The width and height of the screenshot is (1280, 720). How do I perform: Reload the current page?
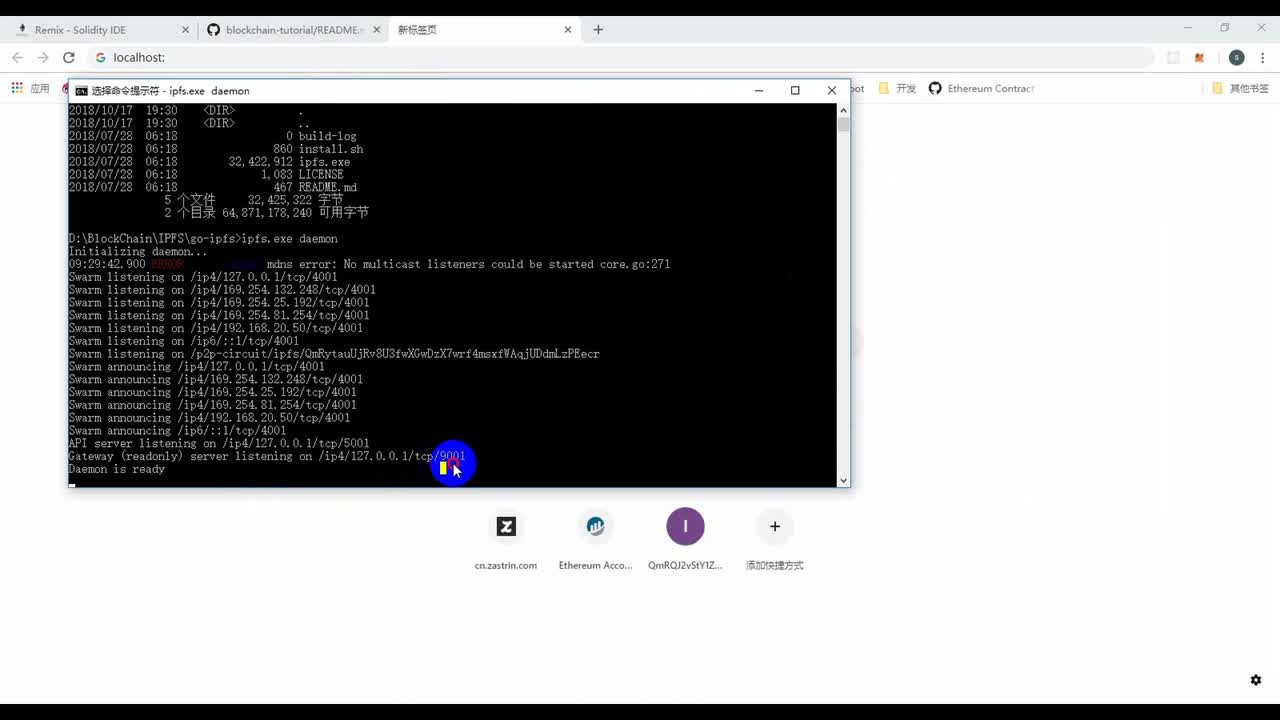coord(69,58)
